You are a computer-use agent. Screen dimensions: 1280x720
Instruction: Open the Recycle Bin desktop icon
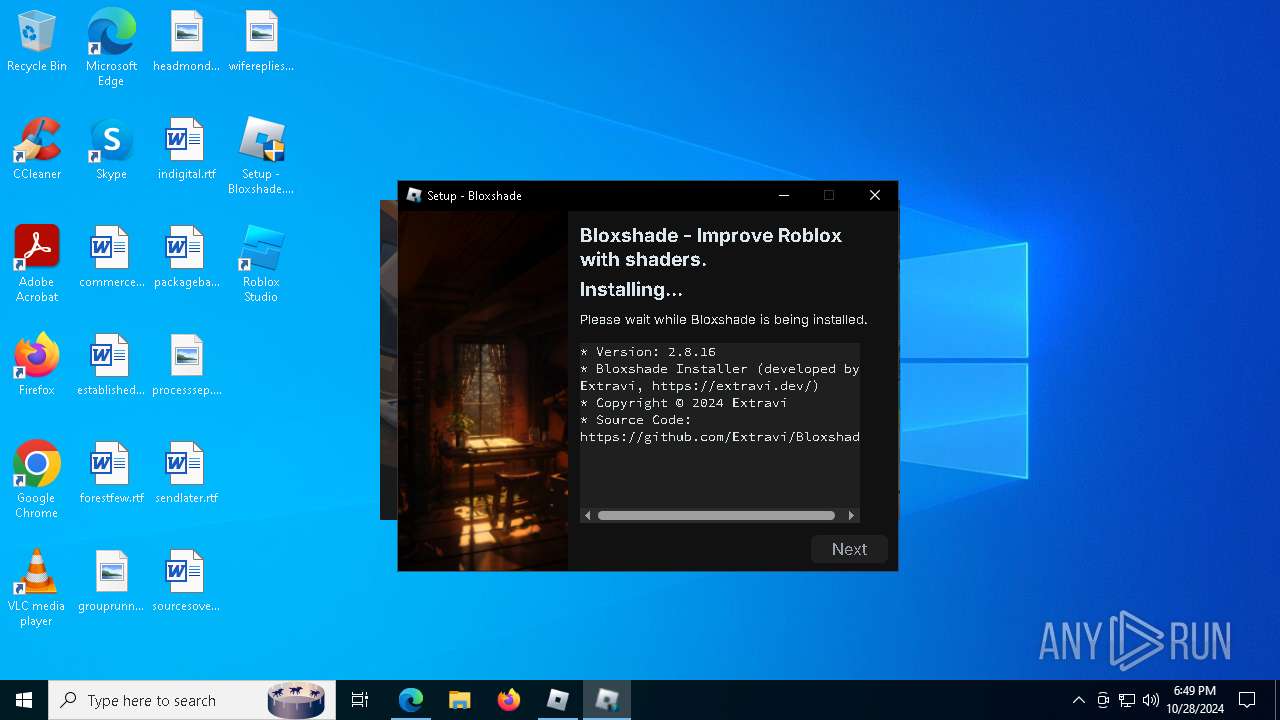click(37, 42)
